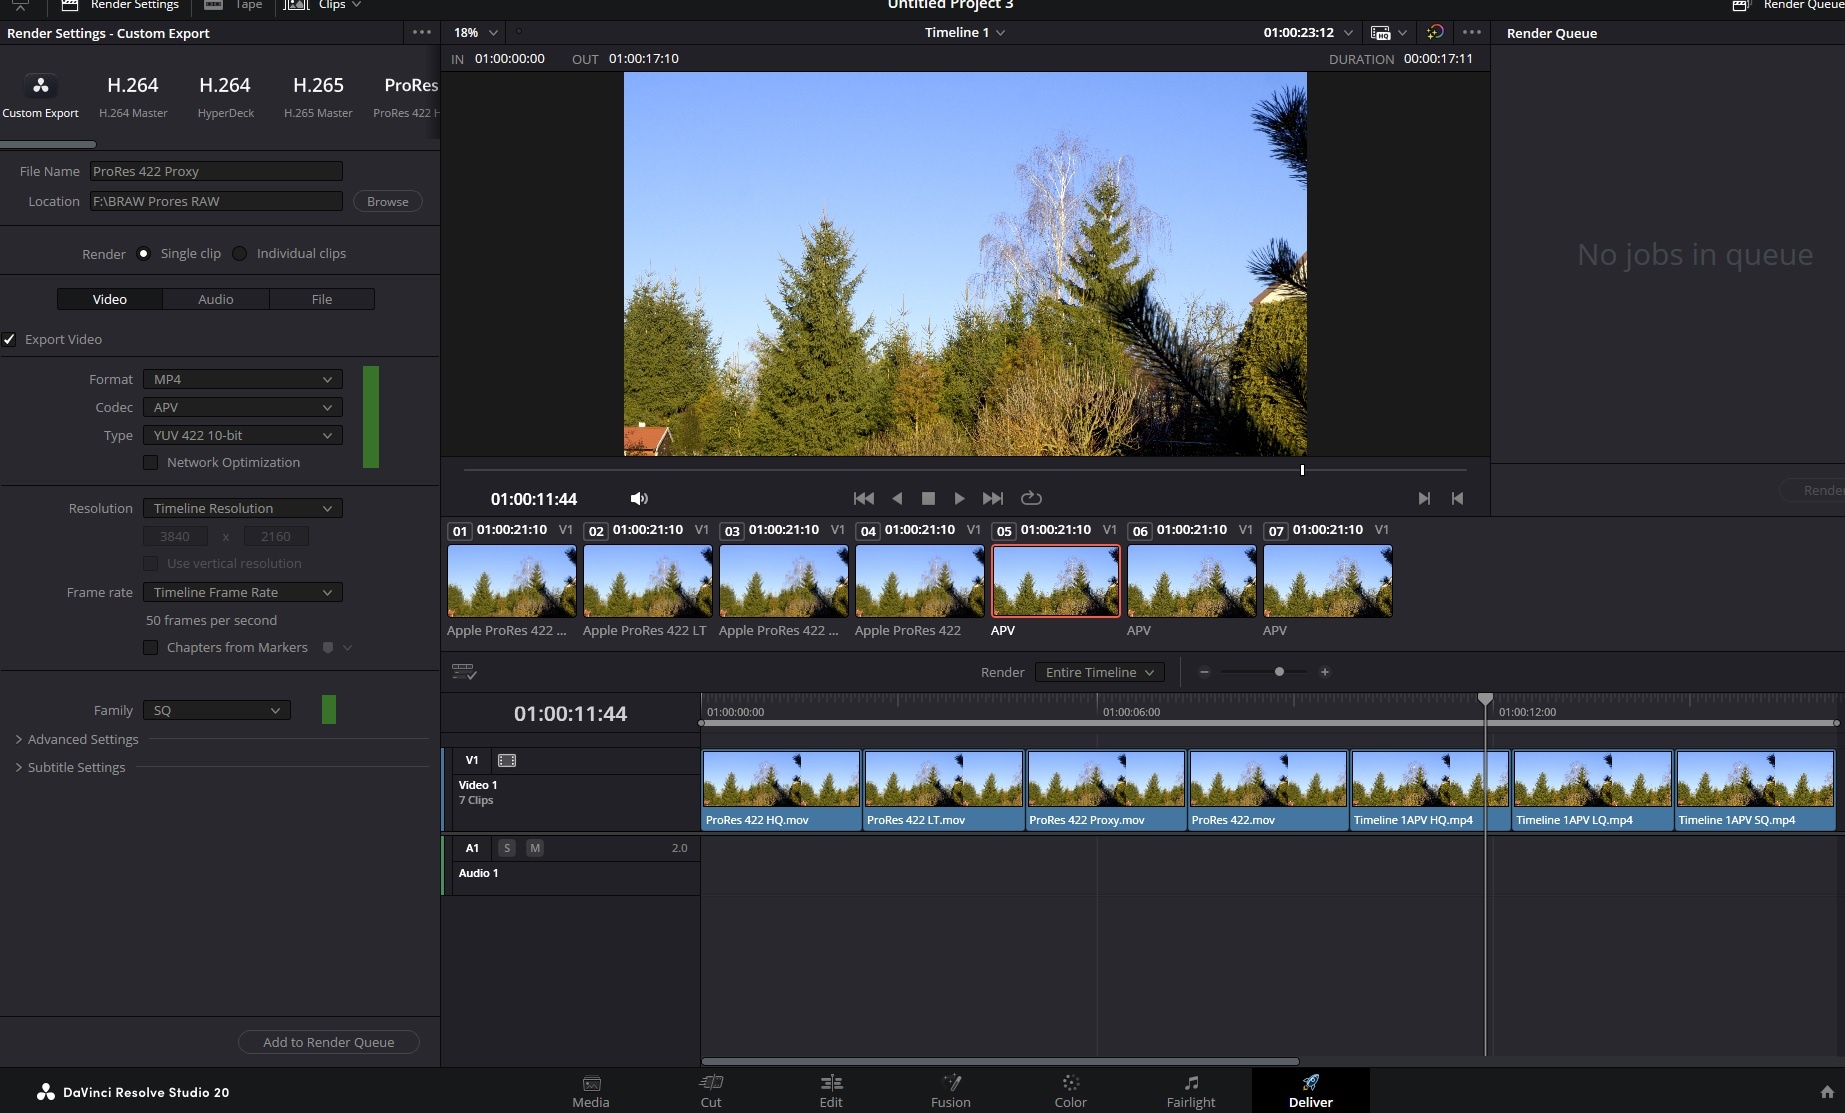Enable Network Optimization checkbox

point(151,463)
